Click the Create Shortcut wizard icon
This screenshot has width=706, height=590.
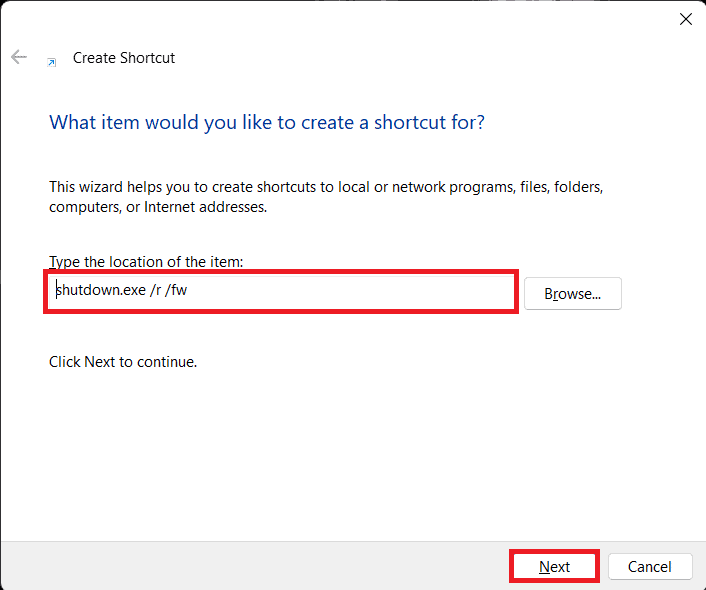[x=52, y=61]
